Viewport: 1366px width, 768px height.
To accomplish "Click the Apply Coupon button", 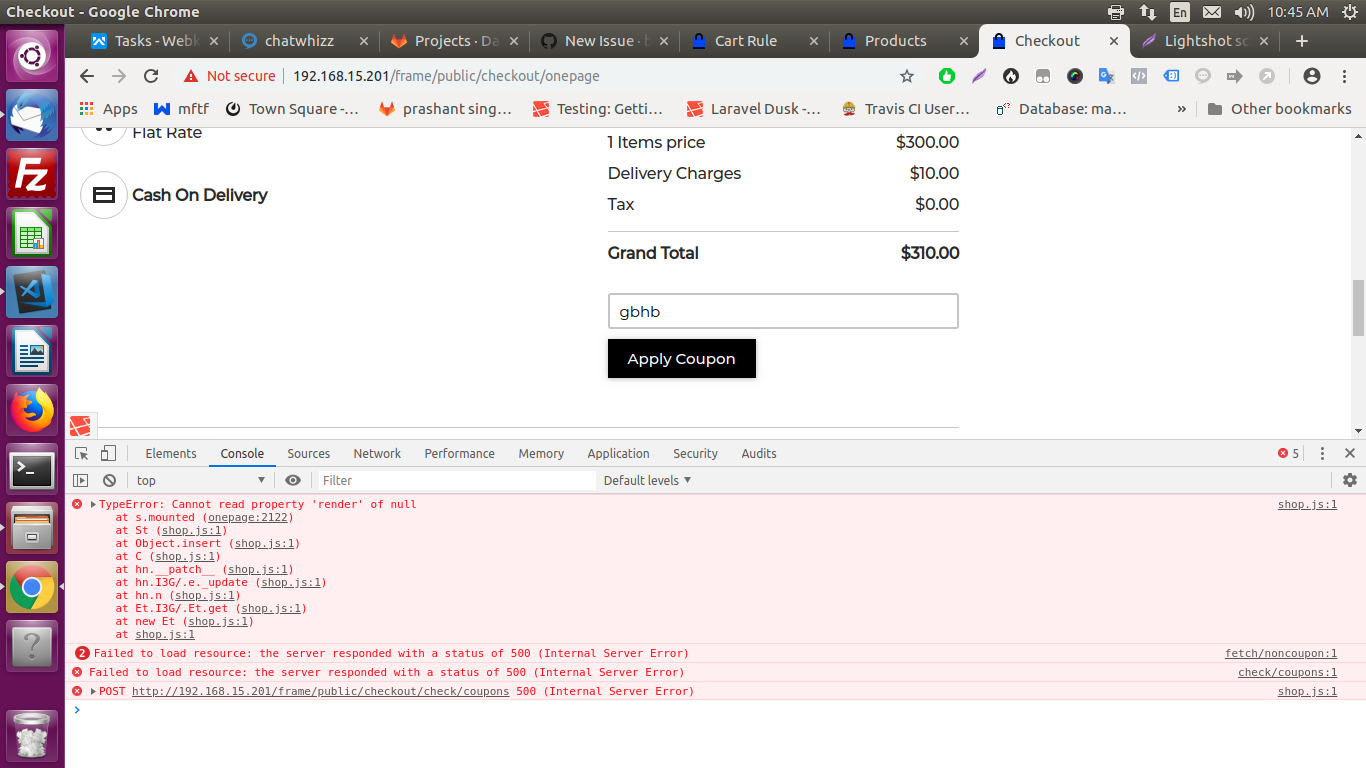I will [681, 358].
